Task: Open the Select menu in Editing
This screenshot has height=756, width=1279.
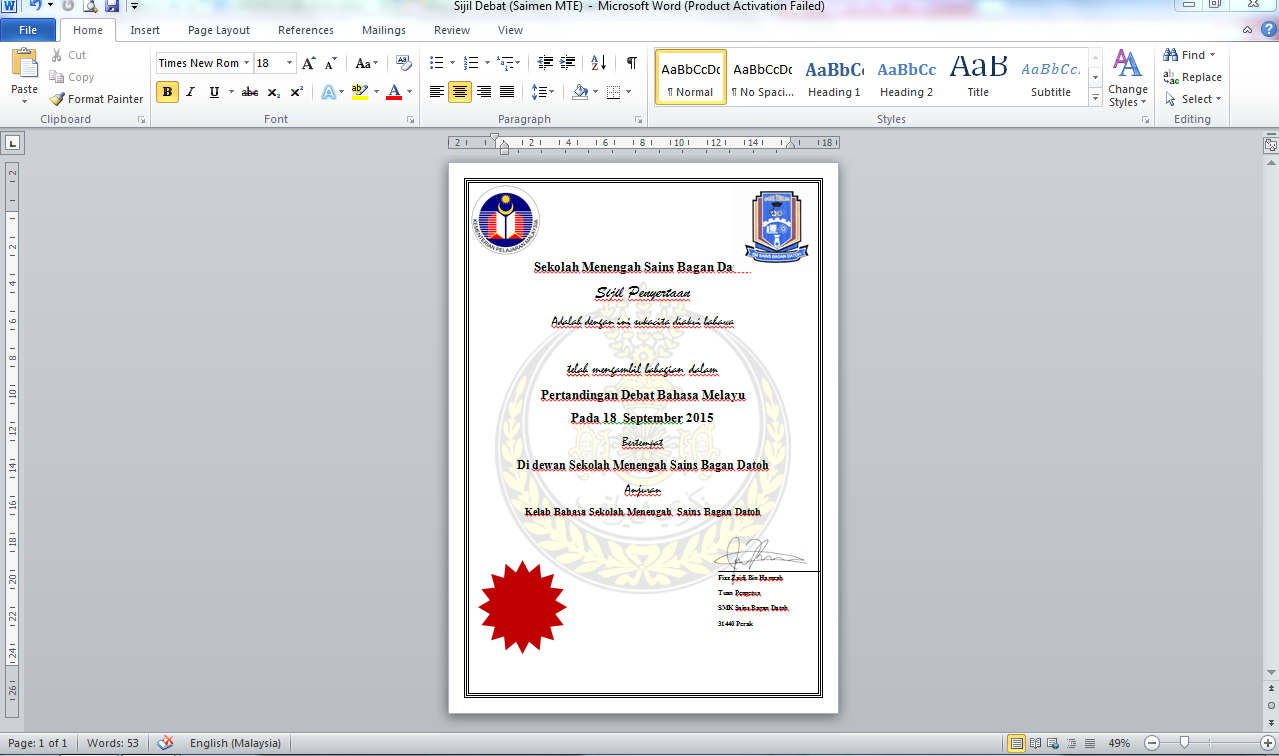Action: [x=1192, y=99]
